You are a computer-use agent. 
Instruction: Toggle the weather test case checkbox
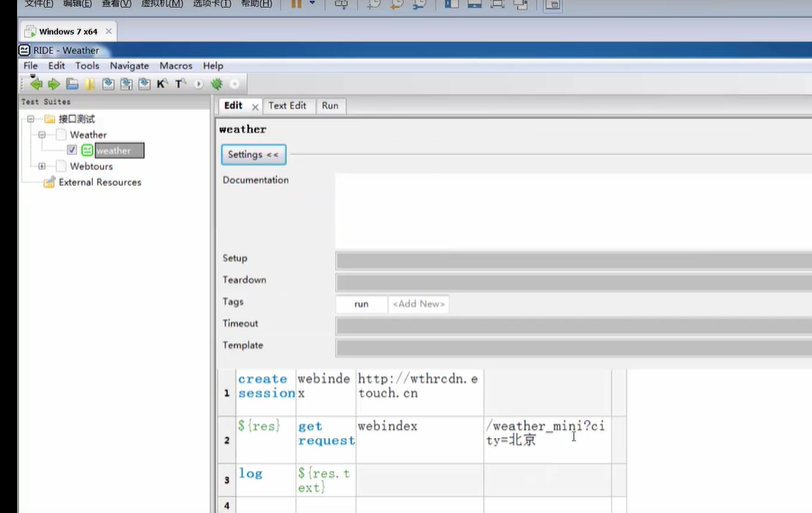(x=72, y=150)
